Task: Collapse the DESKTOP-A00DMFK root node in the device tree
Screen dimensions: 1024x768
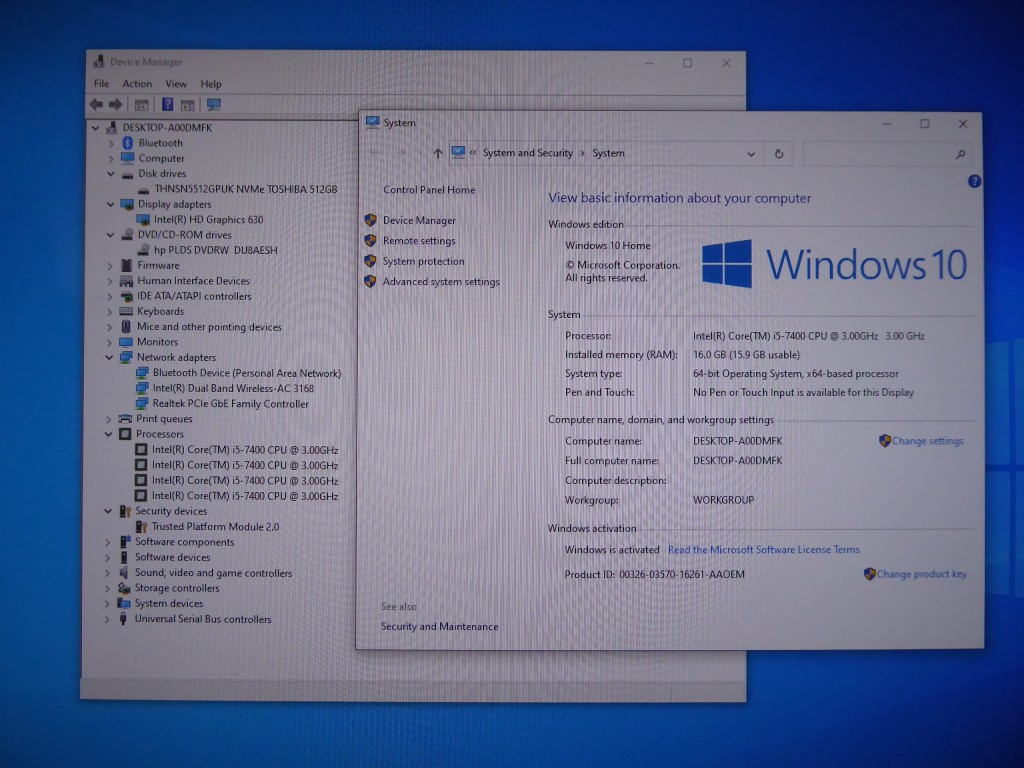Action: pos(96,128)
